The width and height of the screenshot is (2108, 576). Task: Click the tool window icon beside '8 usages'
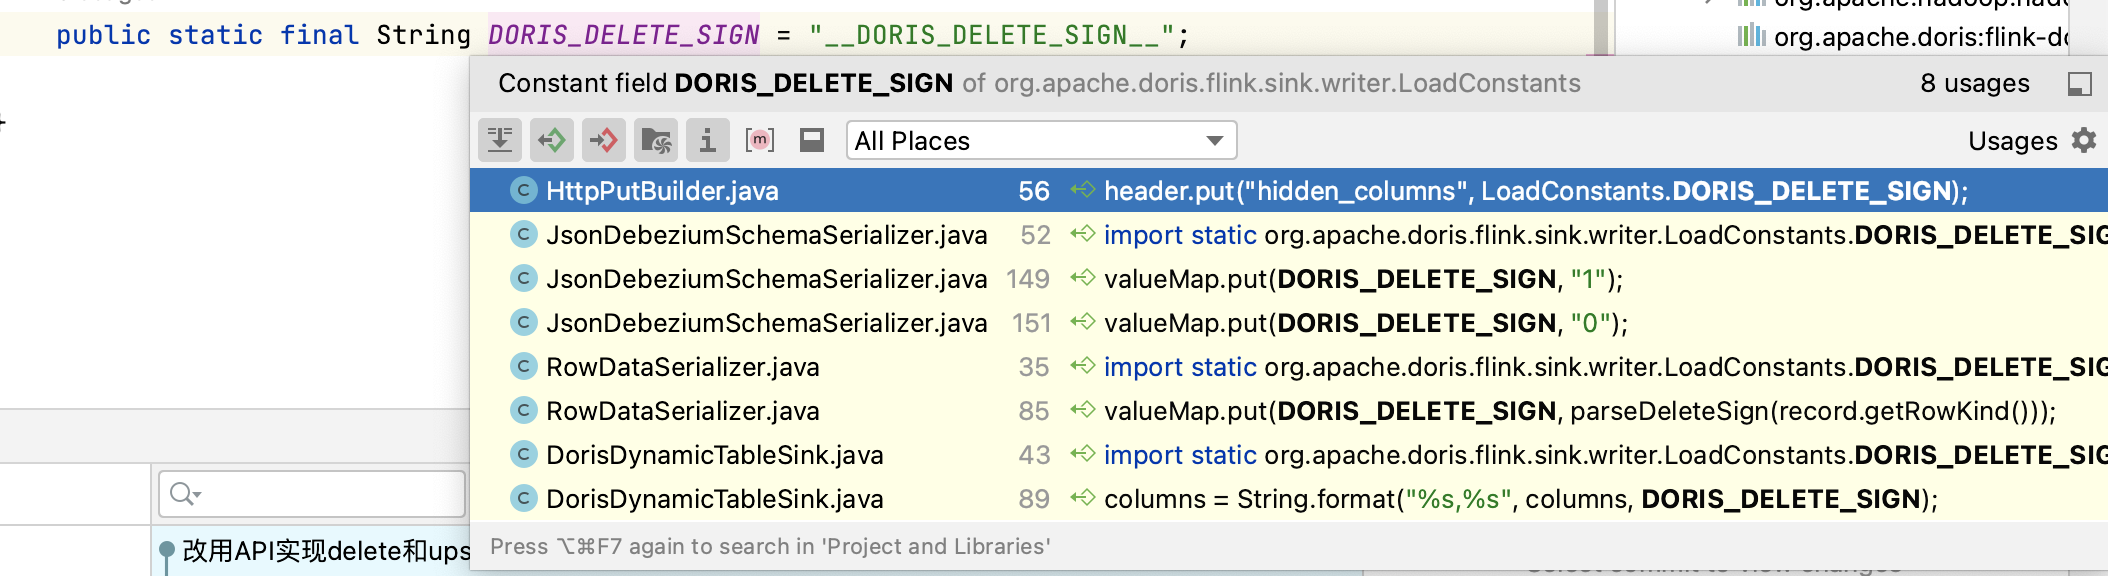pyautogui.click(x=2080, y=84)
